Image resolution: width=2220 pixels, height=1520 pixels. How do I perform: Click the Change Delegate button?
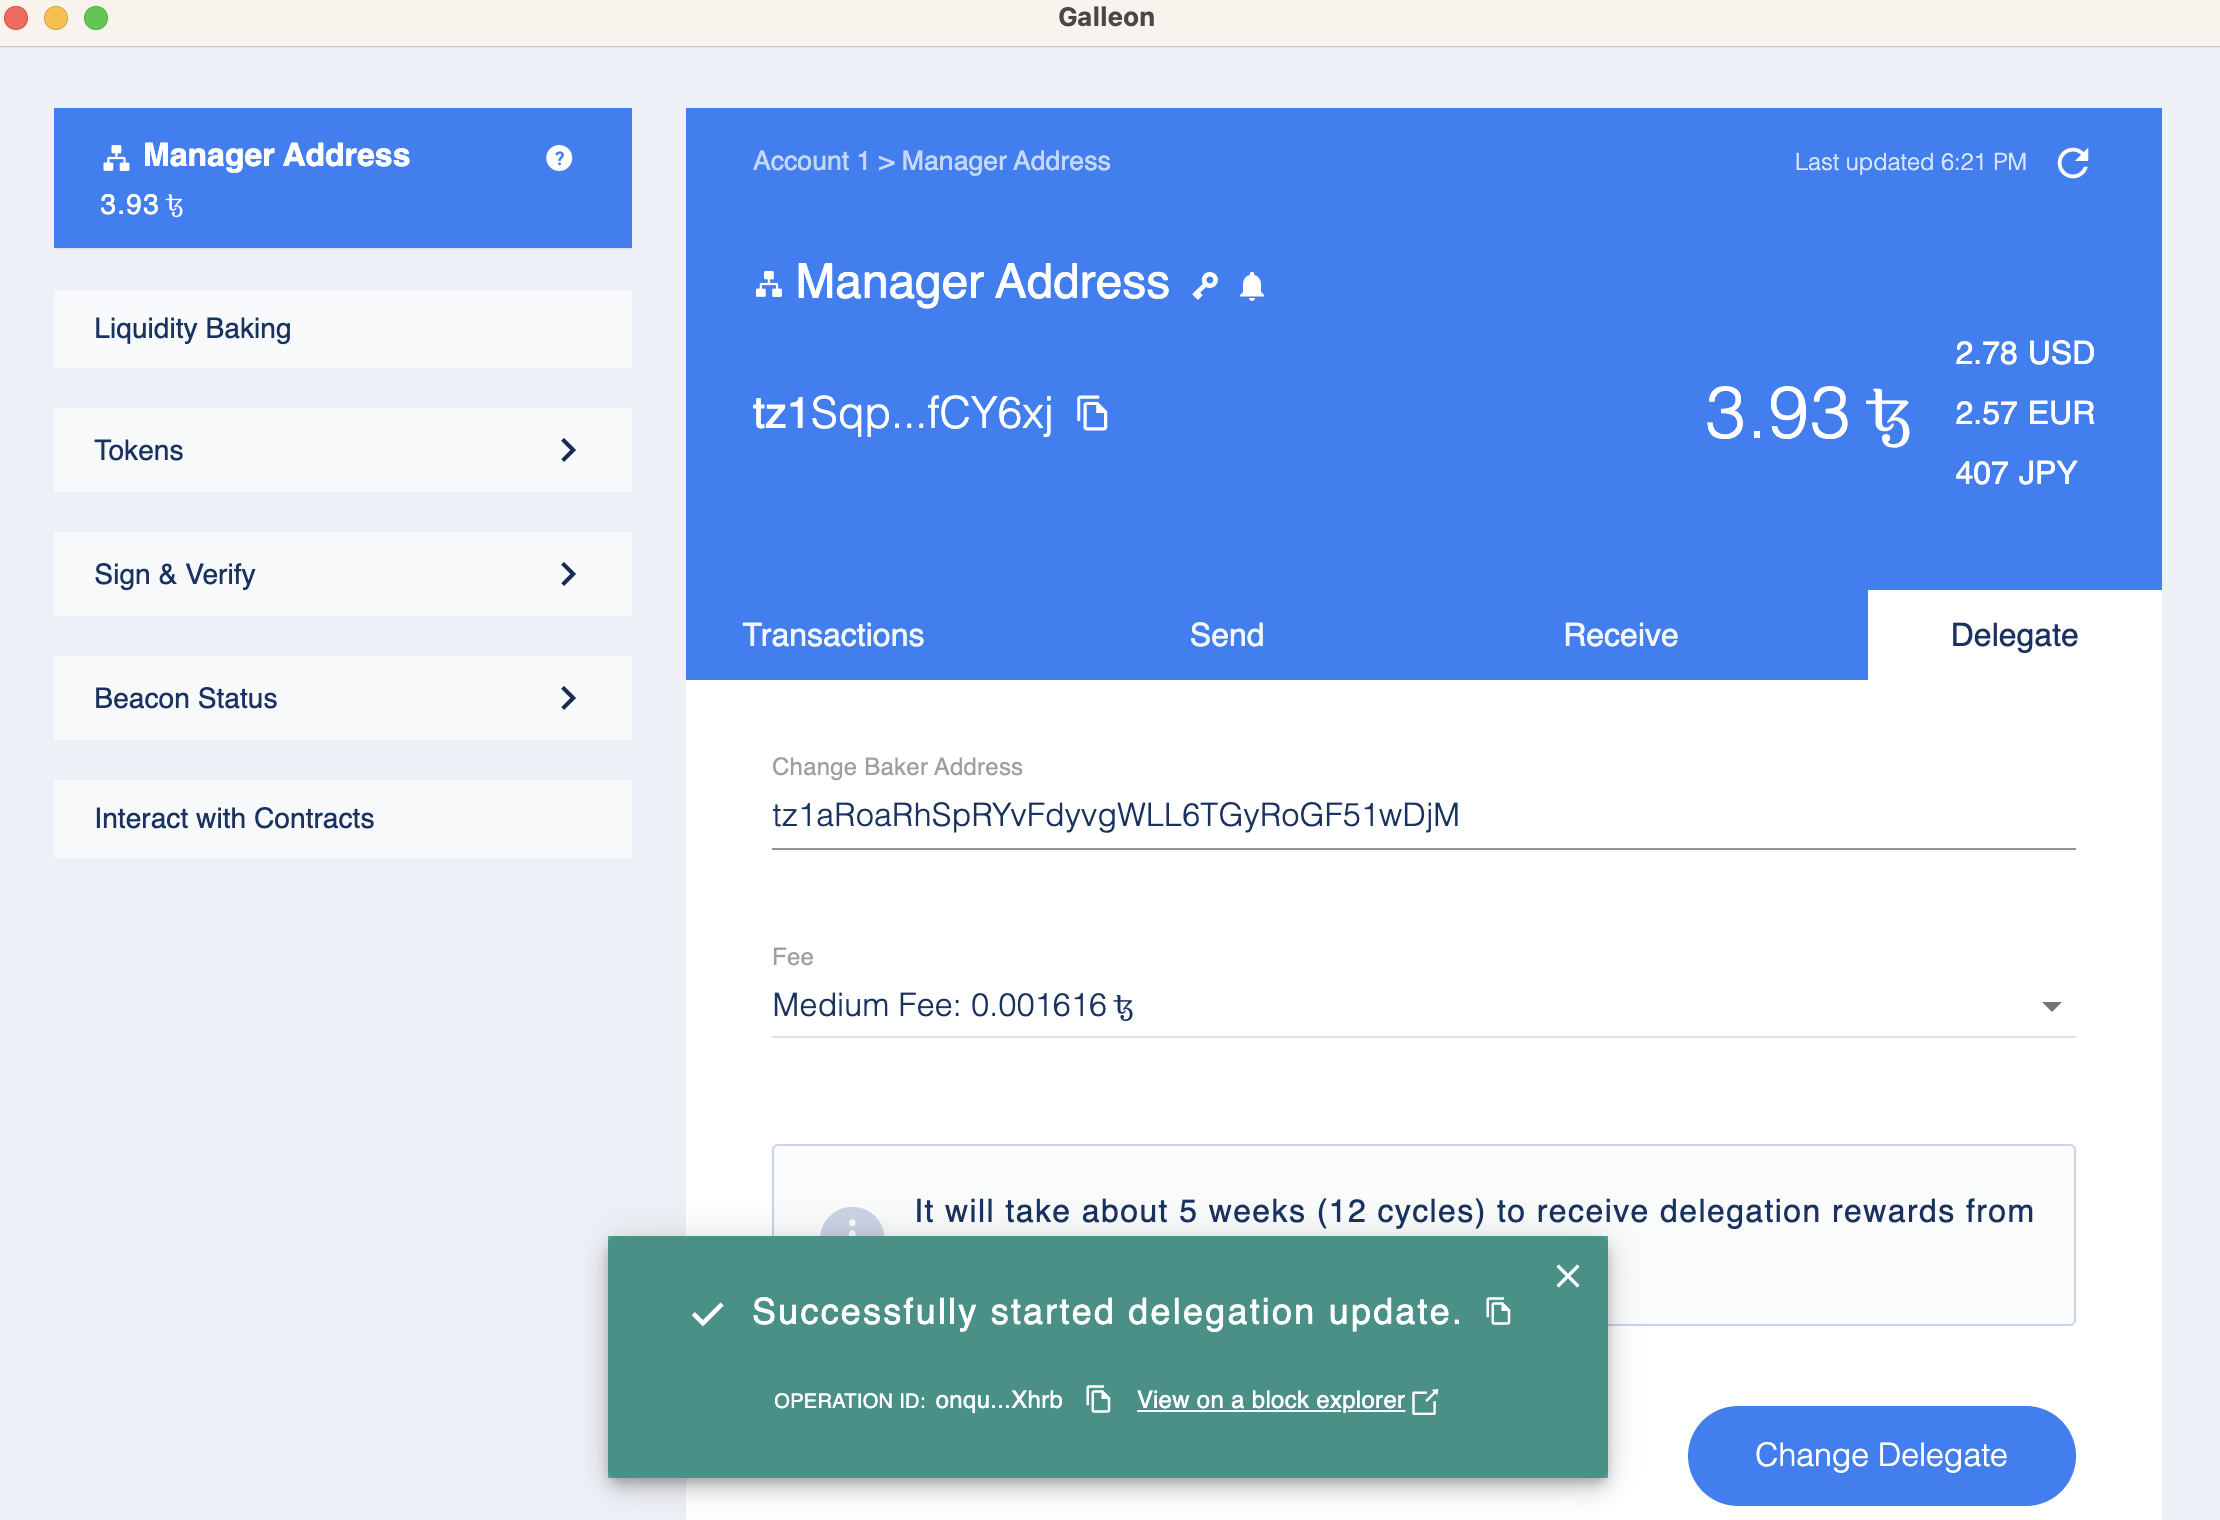pyautogui.click(x=1881, y=1455)
